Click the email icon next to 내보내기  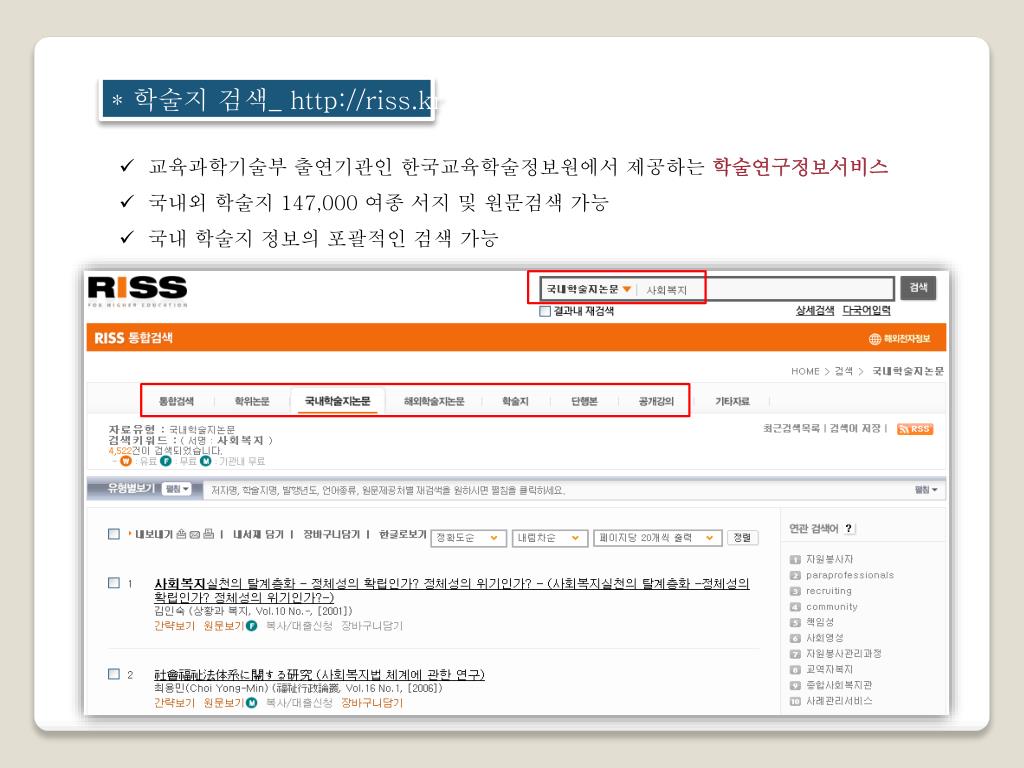[x=195, y=534]
